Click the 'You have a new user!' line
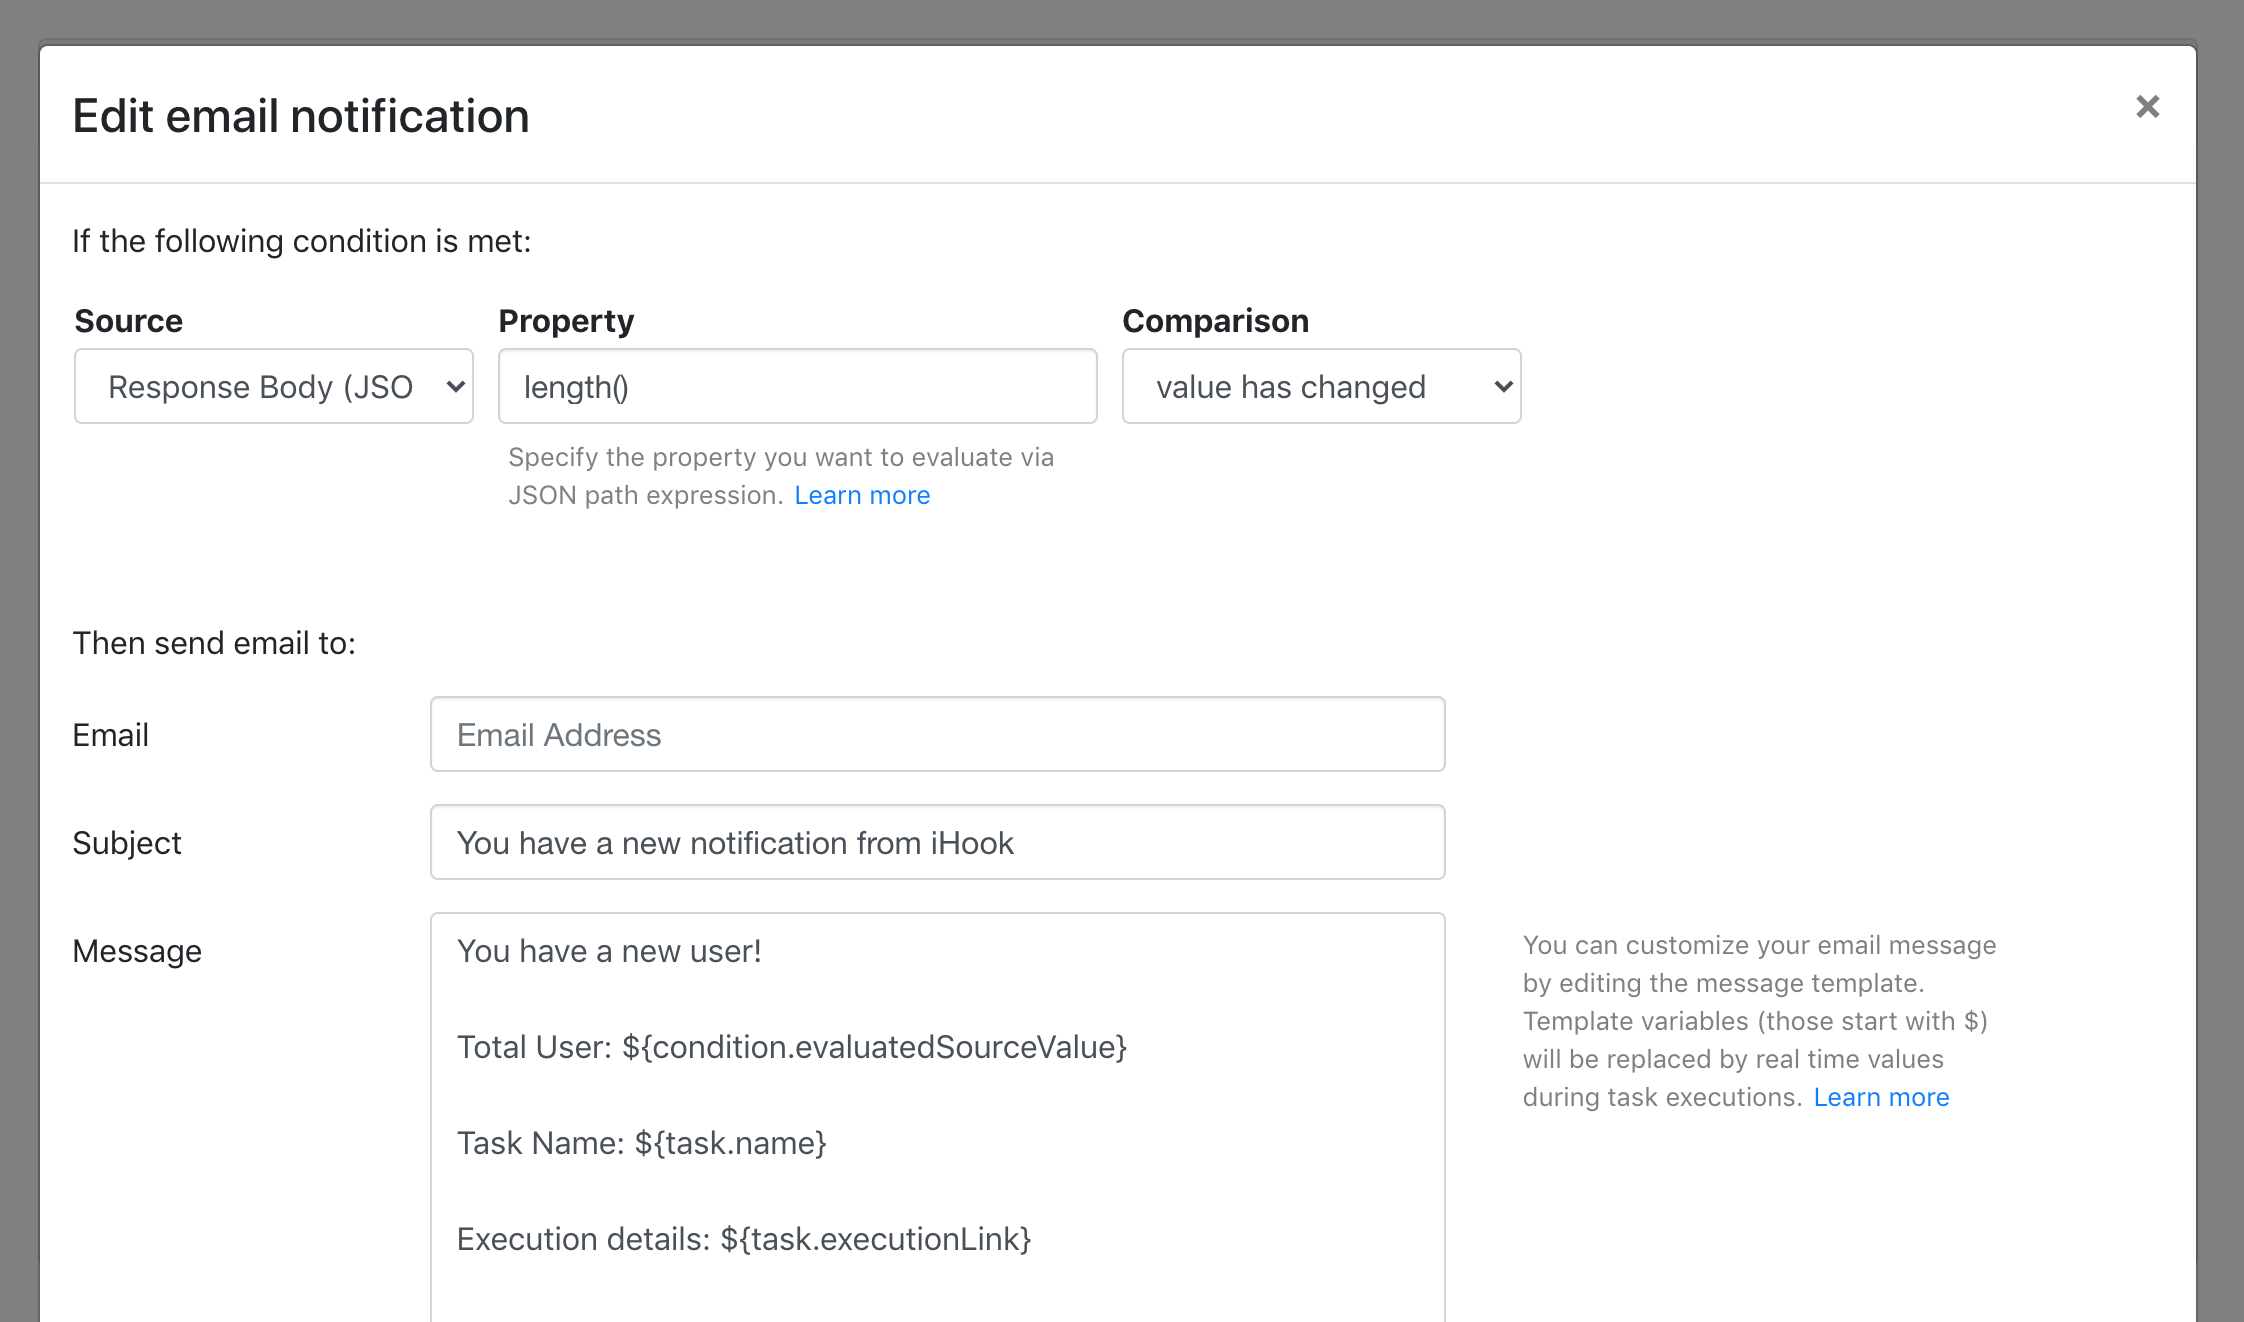This screenshot has width=2244, height=1322. click(609, 951)
